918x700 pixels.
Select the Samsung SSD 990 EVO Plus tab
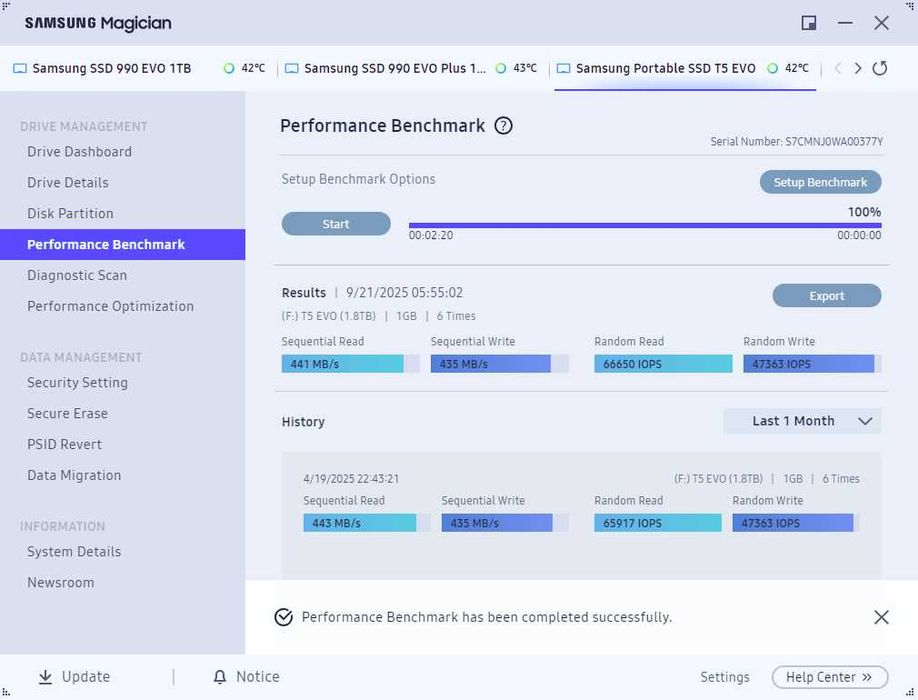click(x=412, y=68)
